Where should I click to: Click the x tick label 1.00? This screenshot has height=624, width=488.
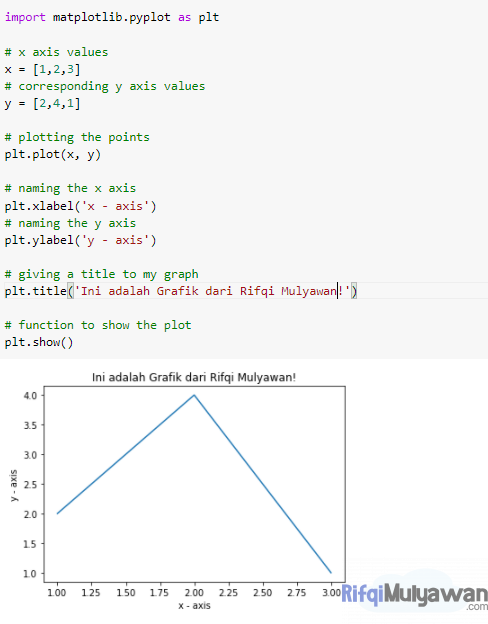(57, 593)
